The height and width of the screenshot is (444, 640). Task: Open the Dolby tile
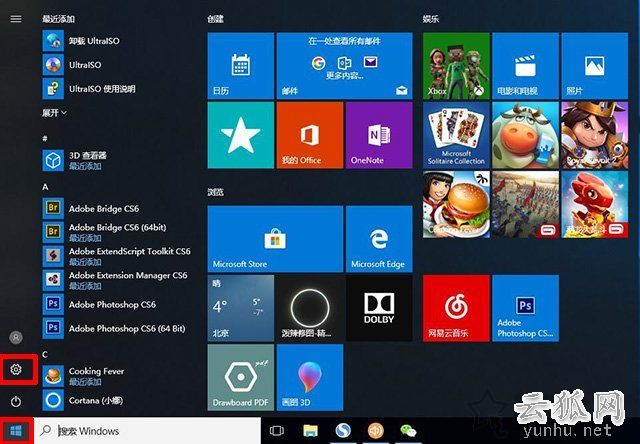[379, 308]
